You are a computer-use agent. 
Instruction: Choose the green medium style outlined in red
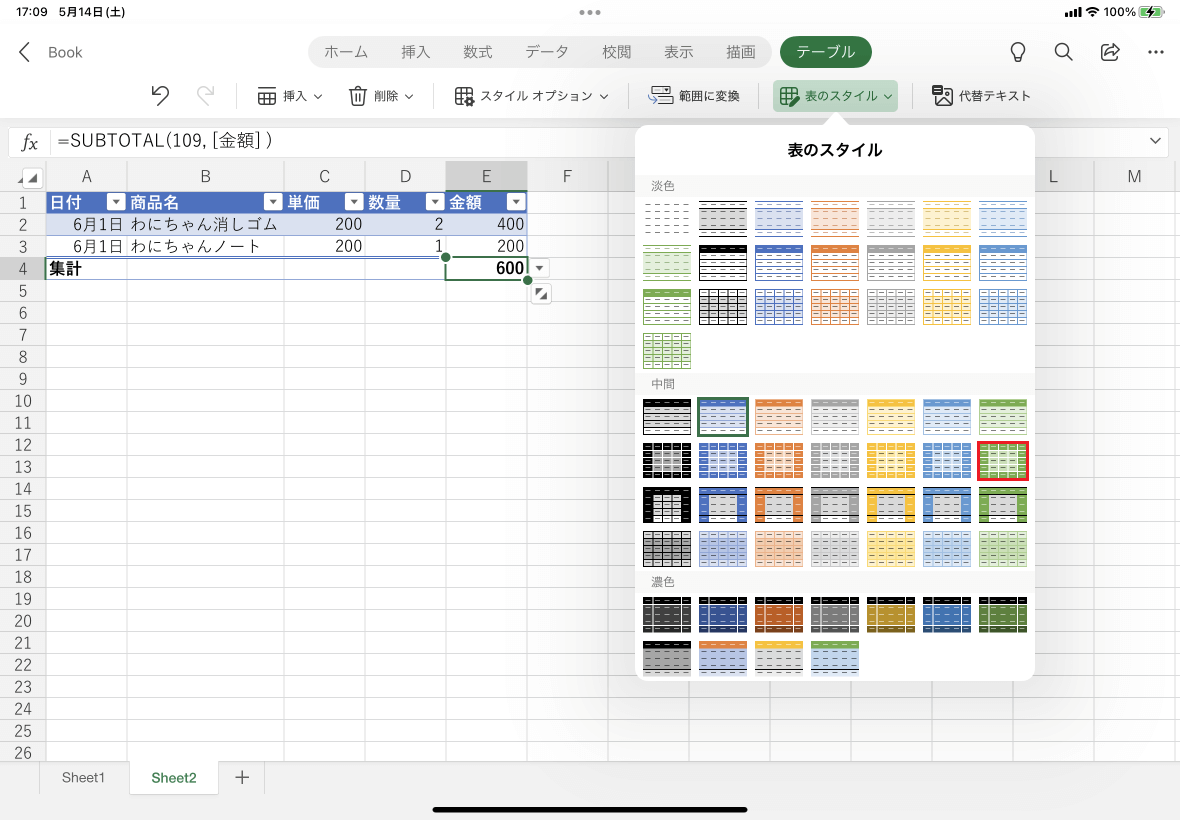[x=1002, y=460]
